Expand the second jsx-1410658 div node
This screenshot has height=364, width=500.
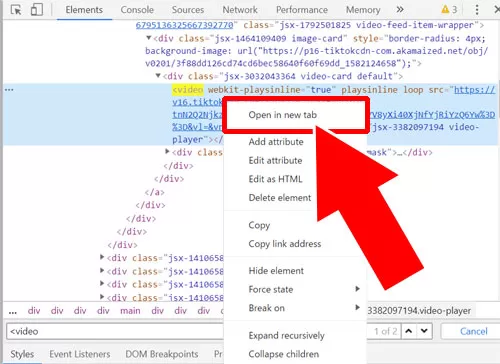pyautogui.click(x=102, y=270)
